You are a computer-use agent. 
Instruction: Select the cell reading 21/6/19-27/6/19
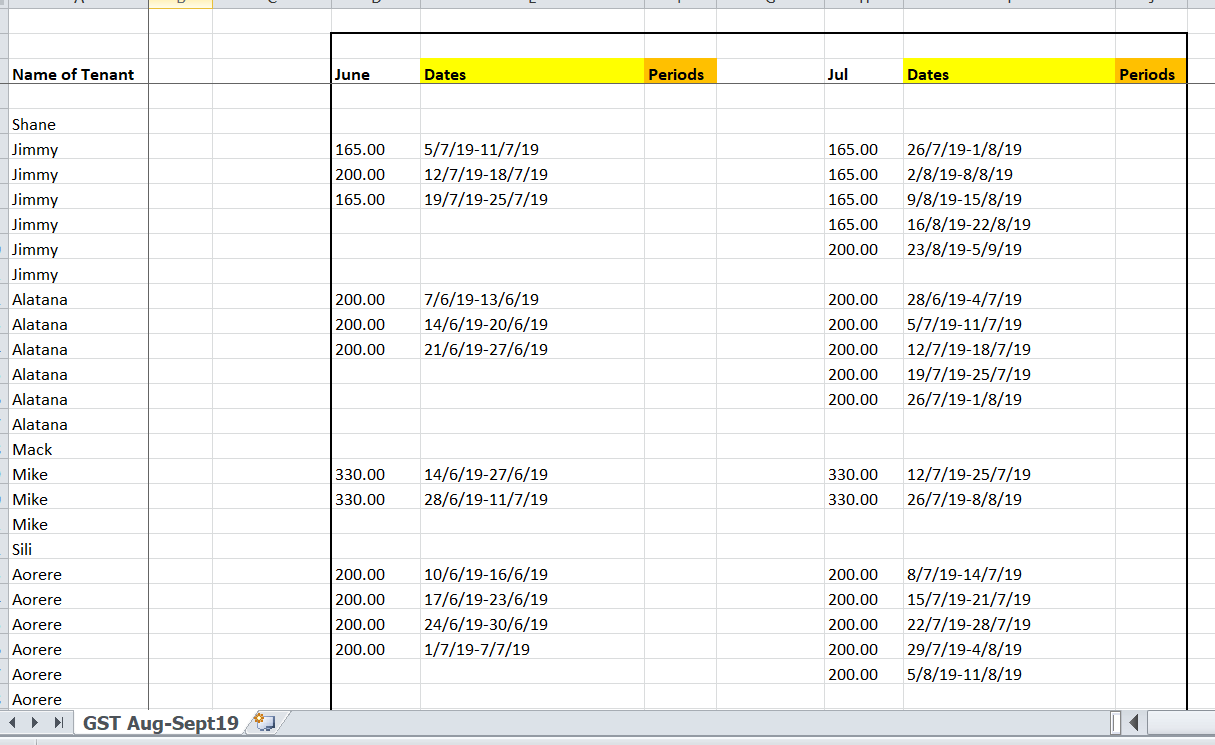click(x=532, y=346)
